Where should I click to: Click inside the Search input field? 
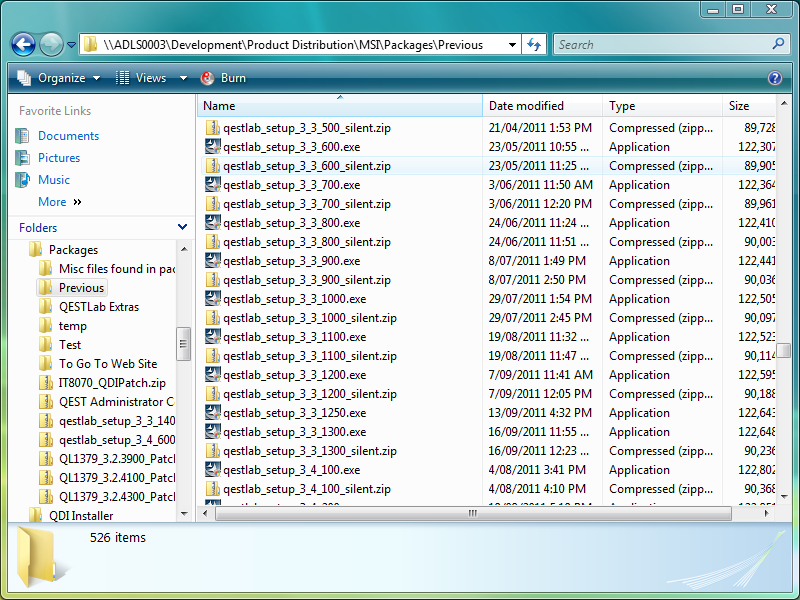click(650, 44)
